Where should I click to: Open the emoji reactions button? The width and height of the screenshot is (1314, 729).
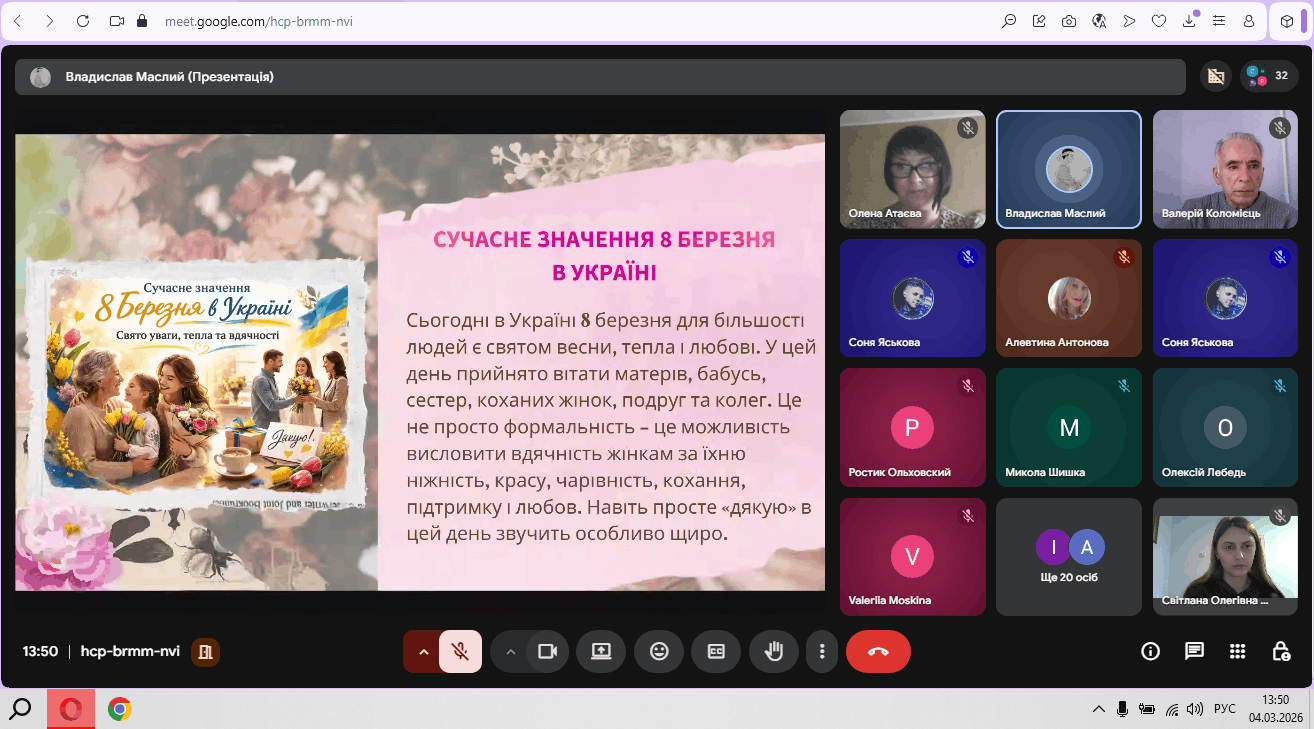pos(659,651)
